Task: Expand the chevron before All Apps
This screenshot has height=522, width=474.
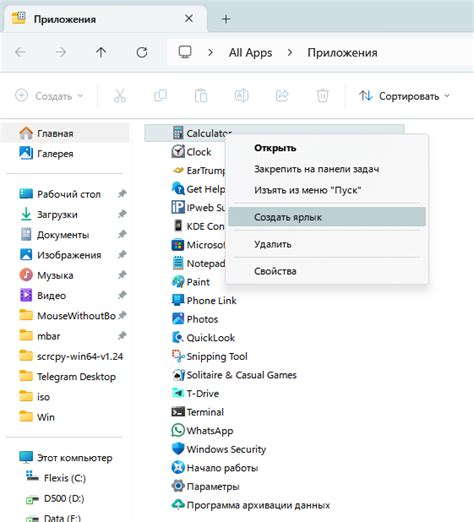Action: tap(210, 52)
